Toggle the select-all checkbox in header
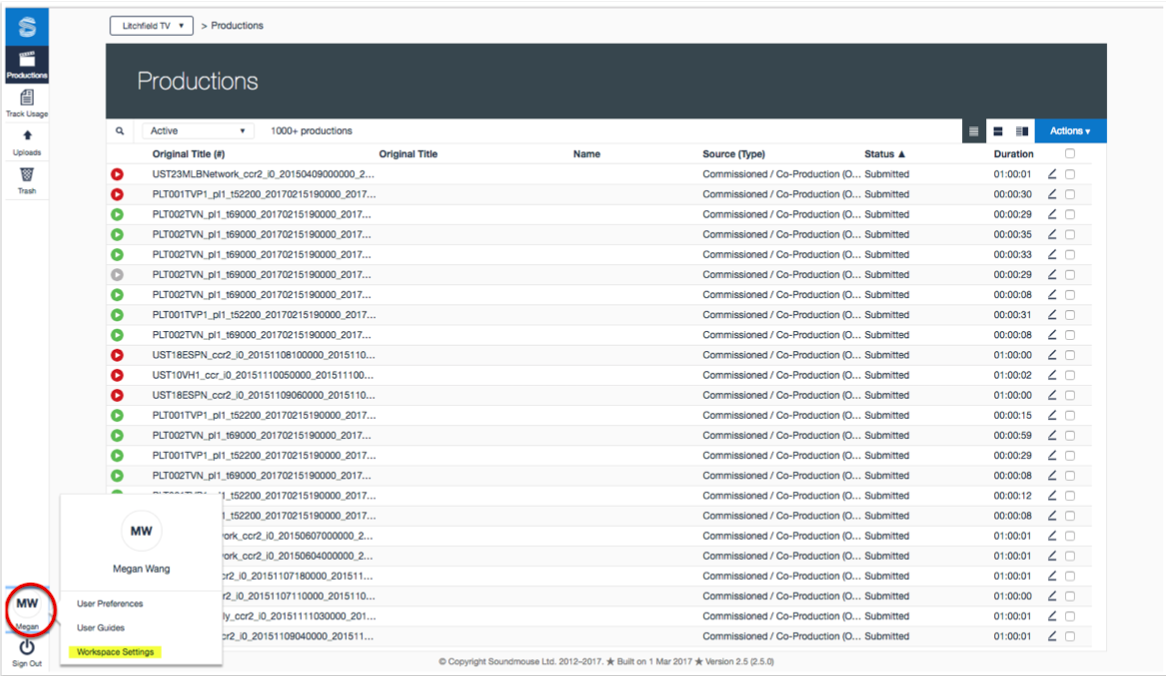Screen dimensions: 1166x676 click(1070, 154)
